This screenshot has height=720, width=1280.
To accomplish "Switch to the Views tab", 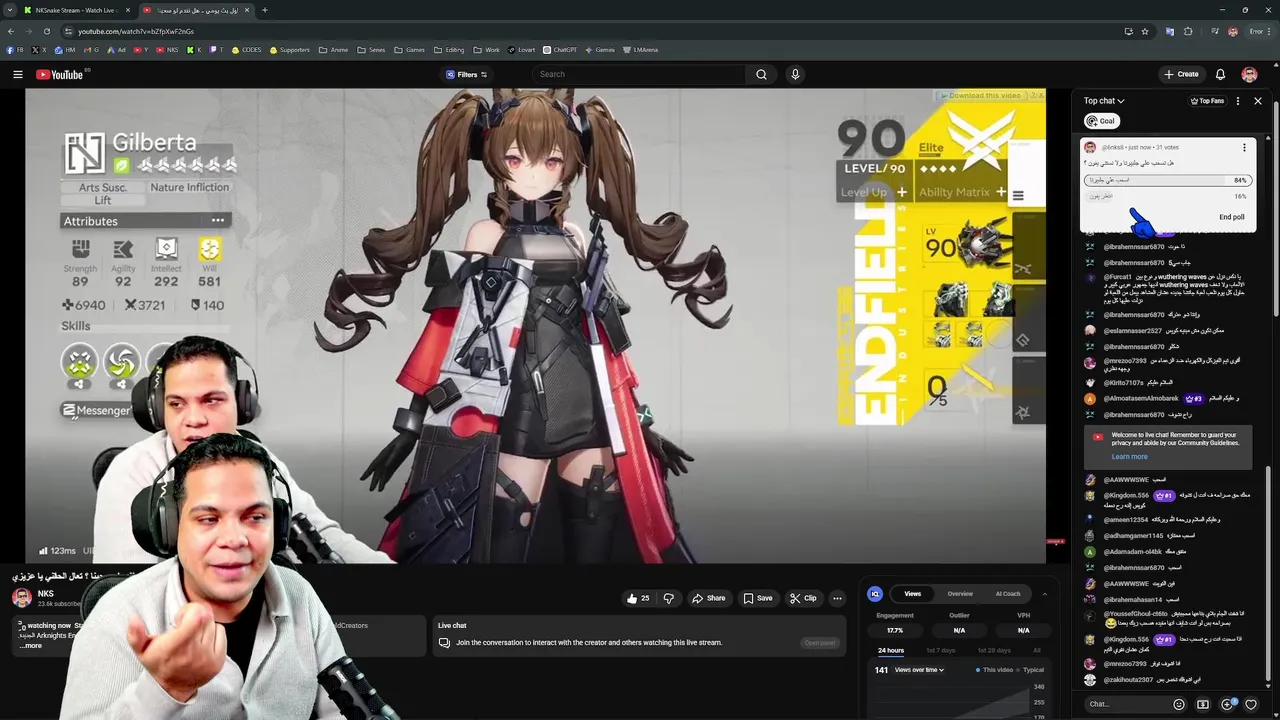I will (x=913, y=594).
